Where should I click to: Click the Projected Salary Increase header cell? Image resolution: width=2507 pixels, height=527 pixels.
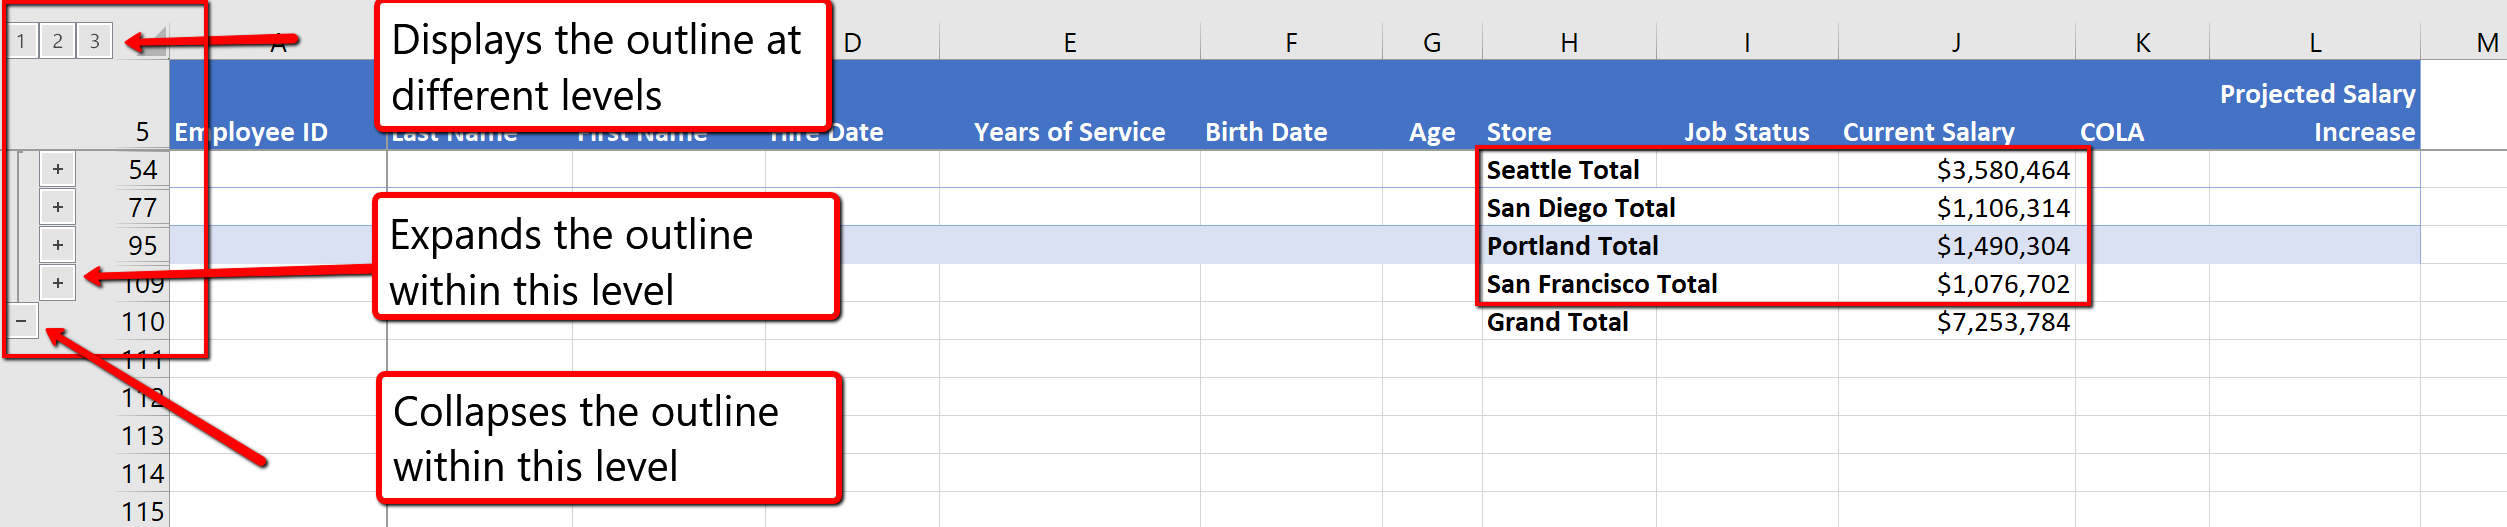click(x=2315, y=105)
